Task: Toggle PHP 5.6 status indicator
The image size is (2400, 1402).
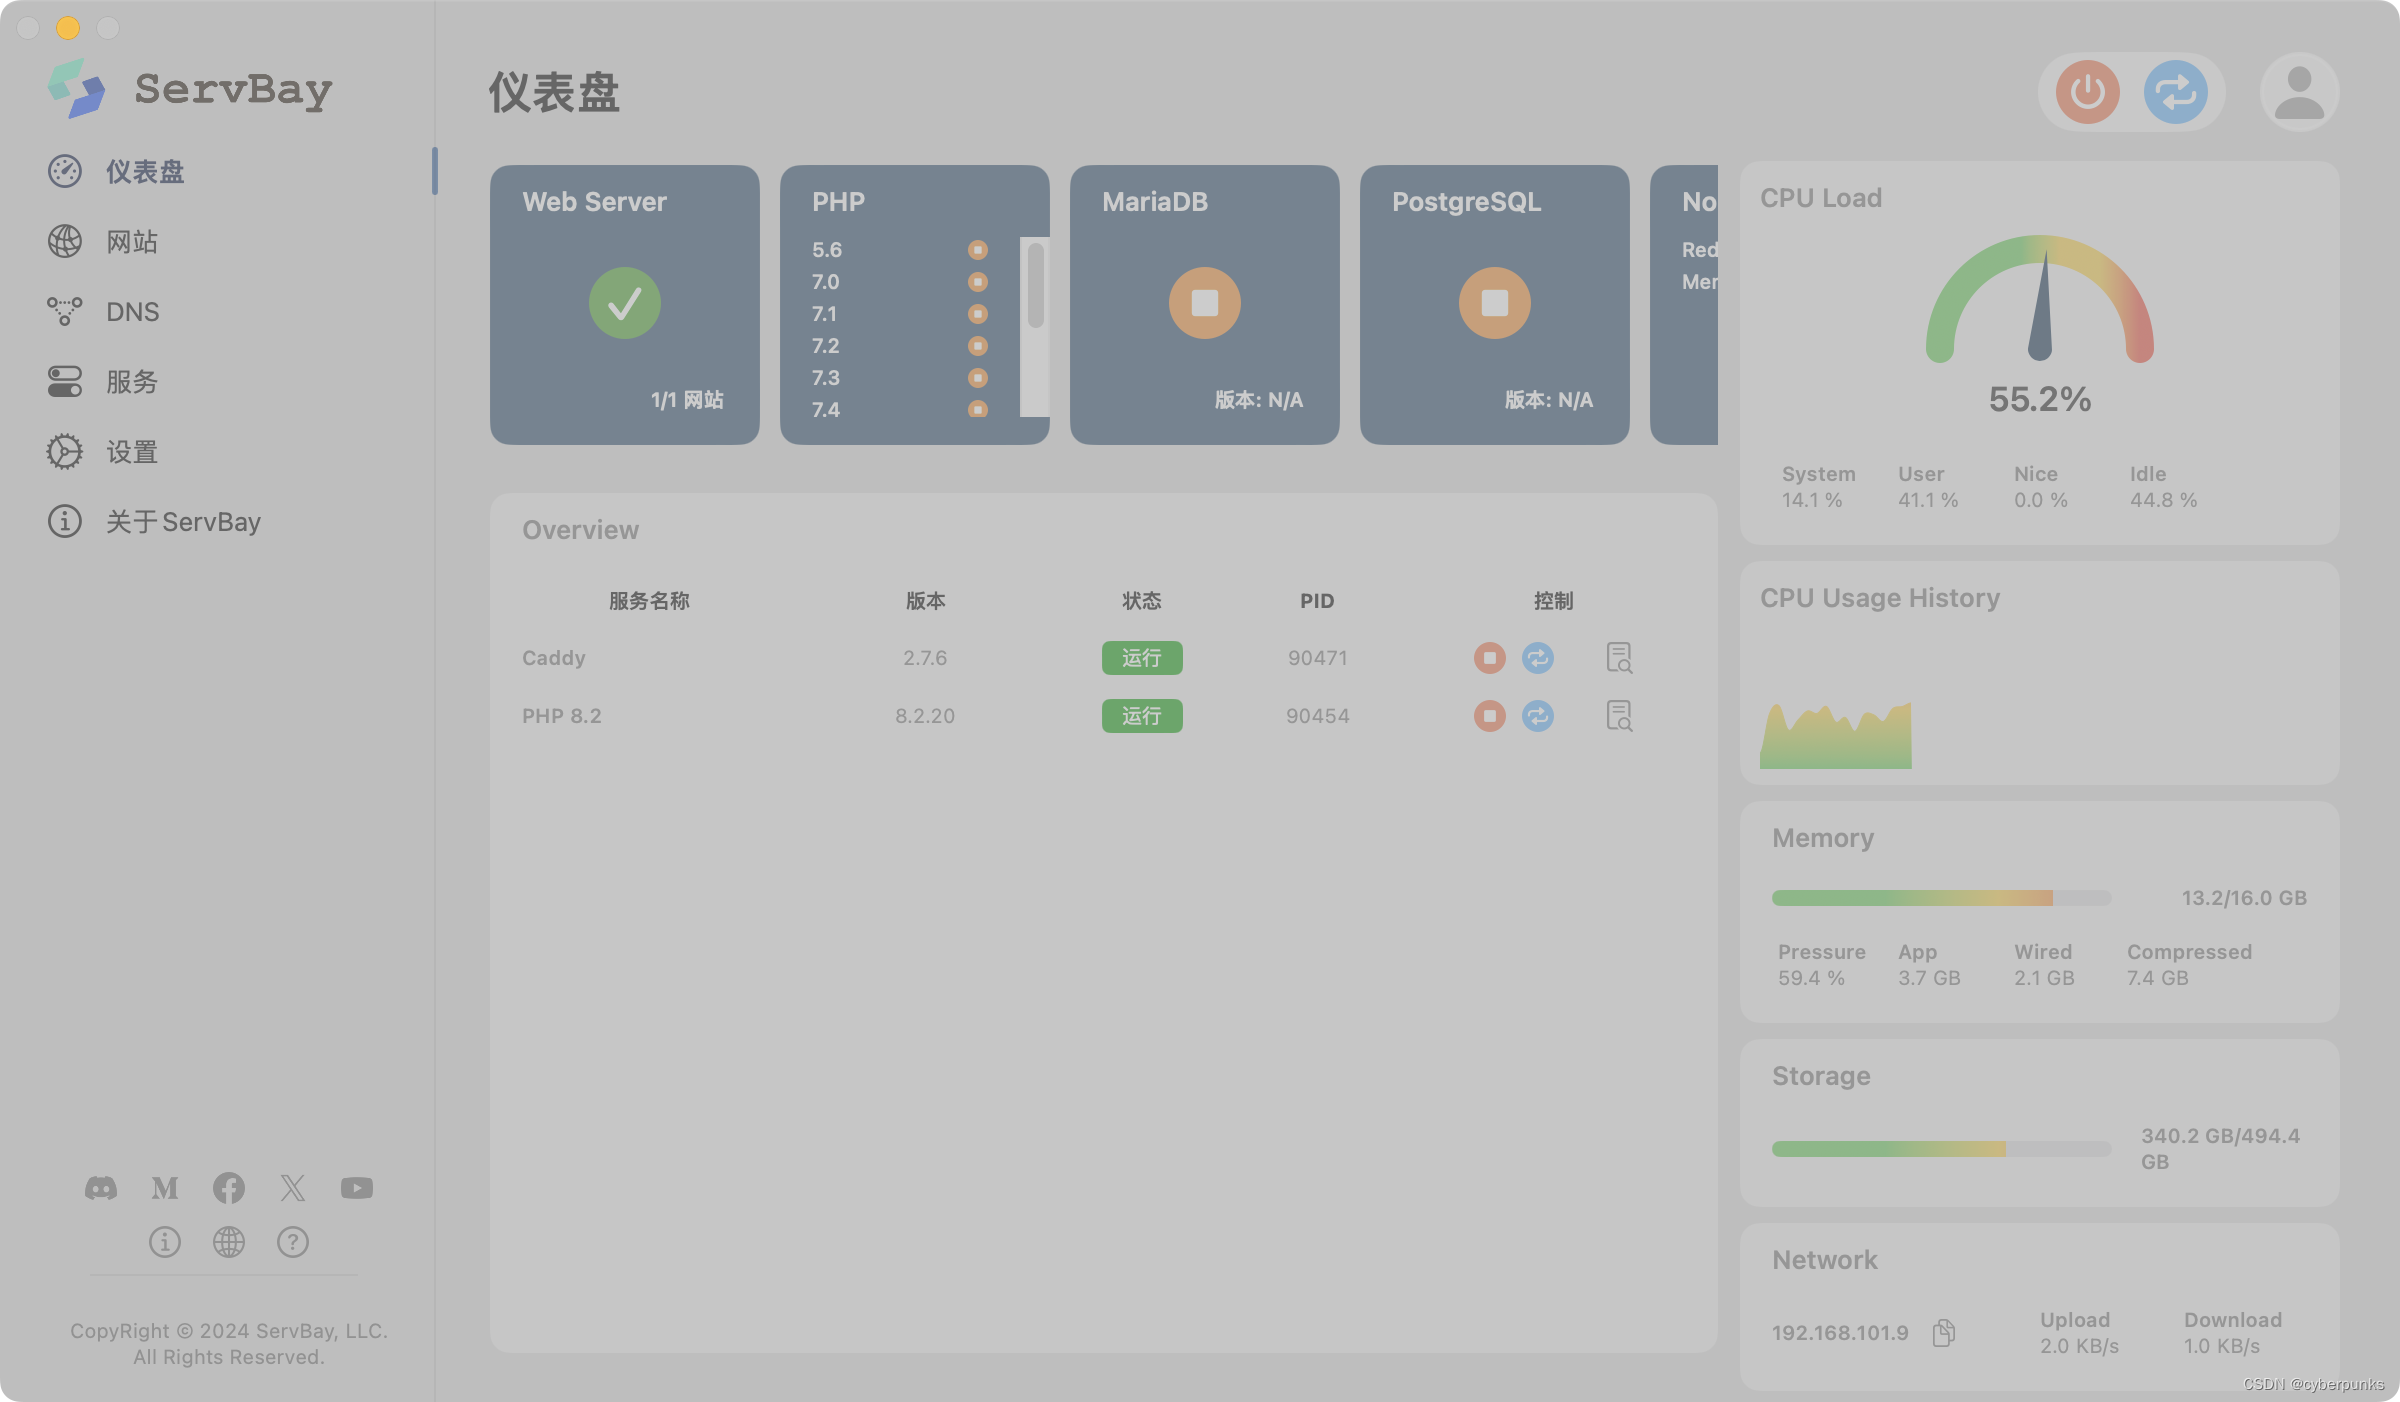Action: click(x=978, y=250)
